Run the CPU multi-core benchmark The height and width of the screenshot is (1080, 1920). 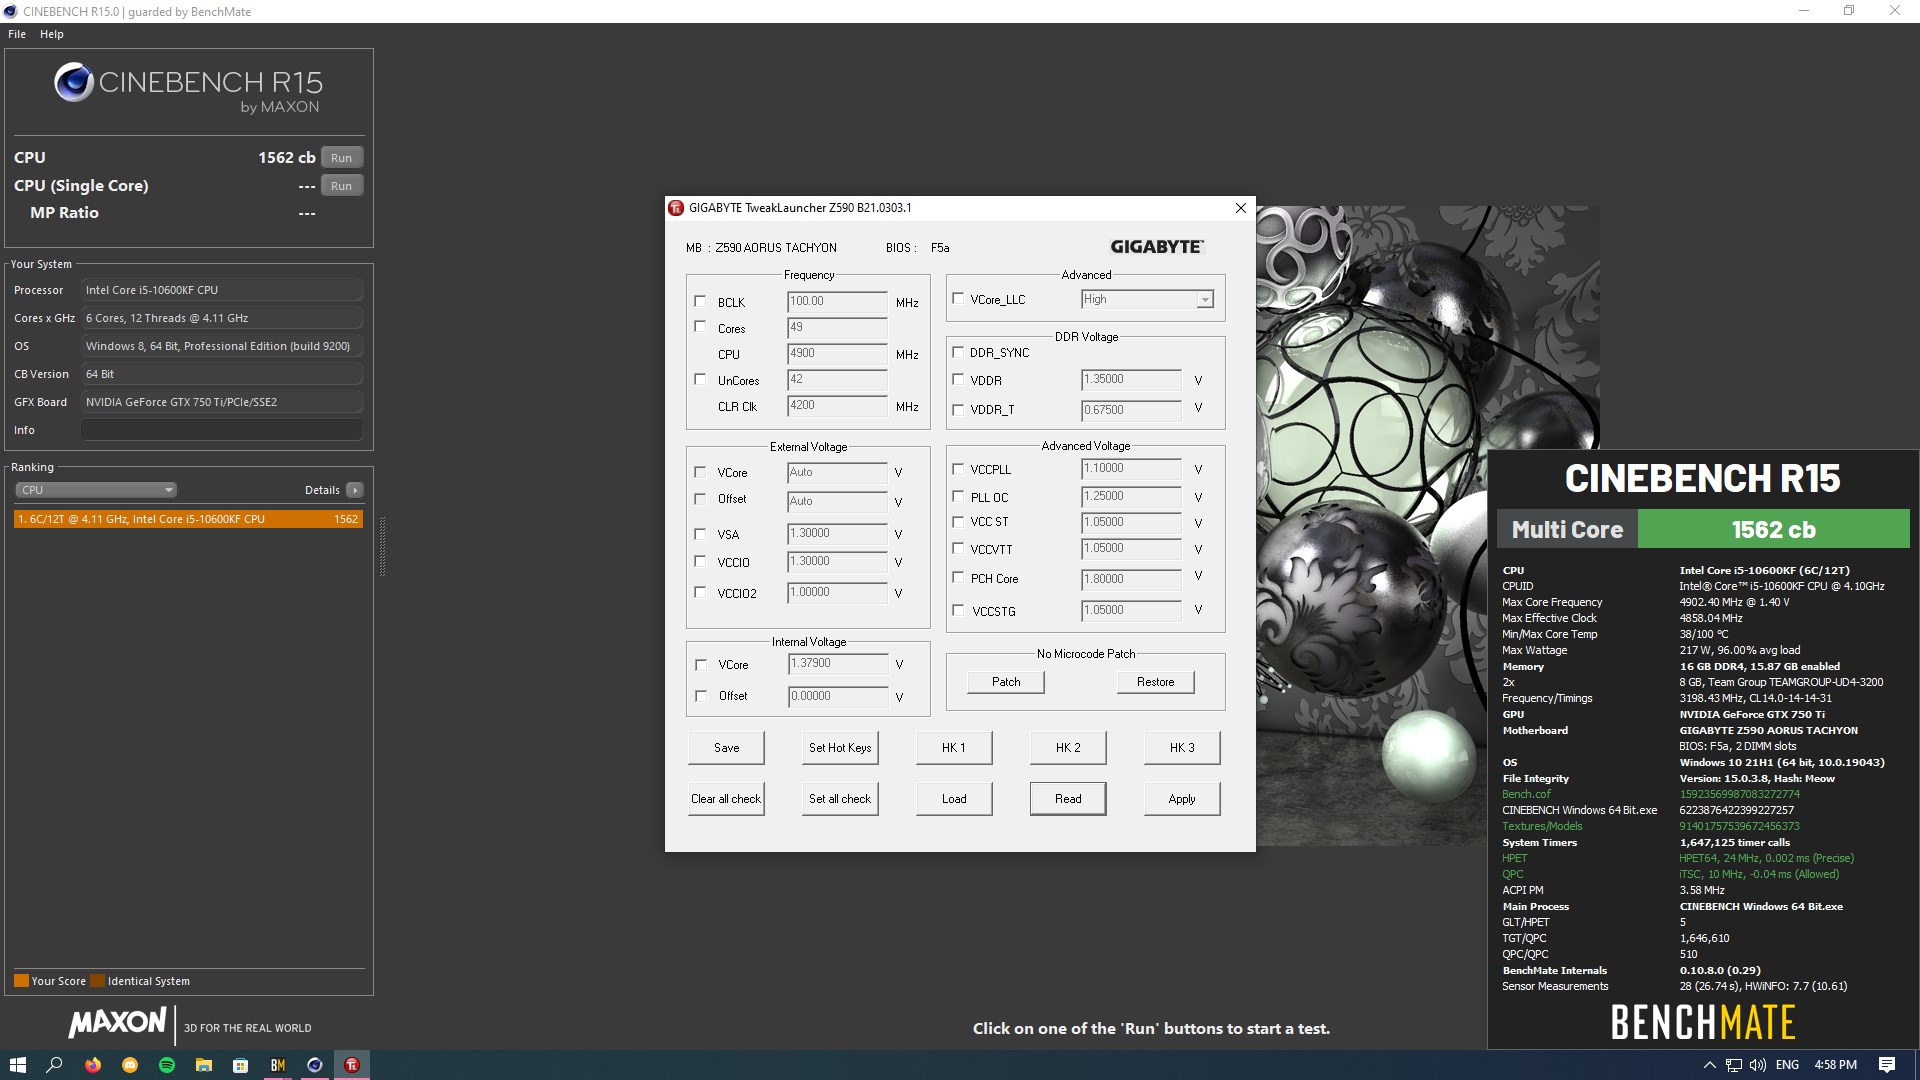(x=342, y=158)
